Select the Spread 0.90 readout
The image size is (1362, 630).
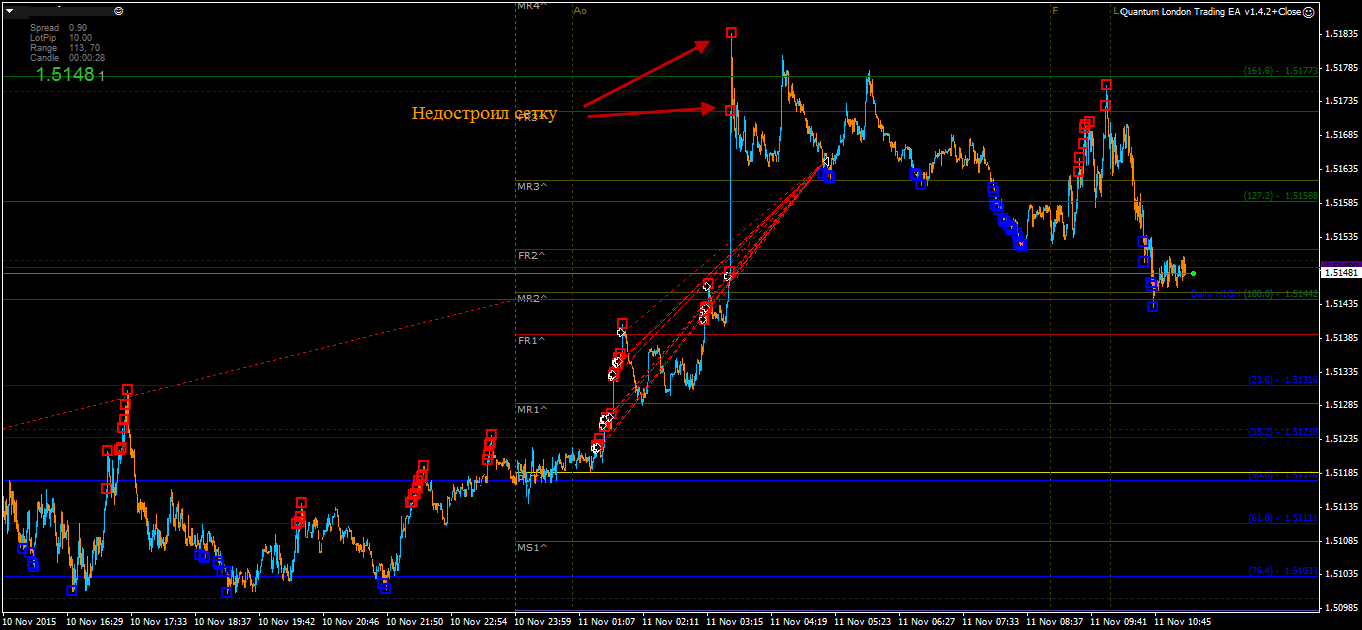pyautogui.click(x=59, y=28)
